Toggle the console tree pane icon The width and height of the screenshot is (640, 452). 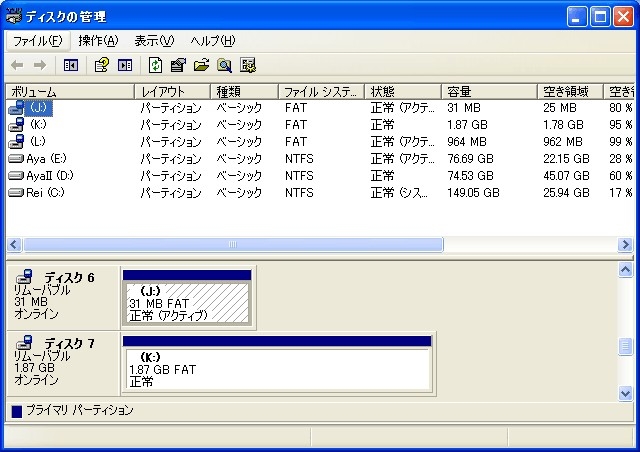71,65
